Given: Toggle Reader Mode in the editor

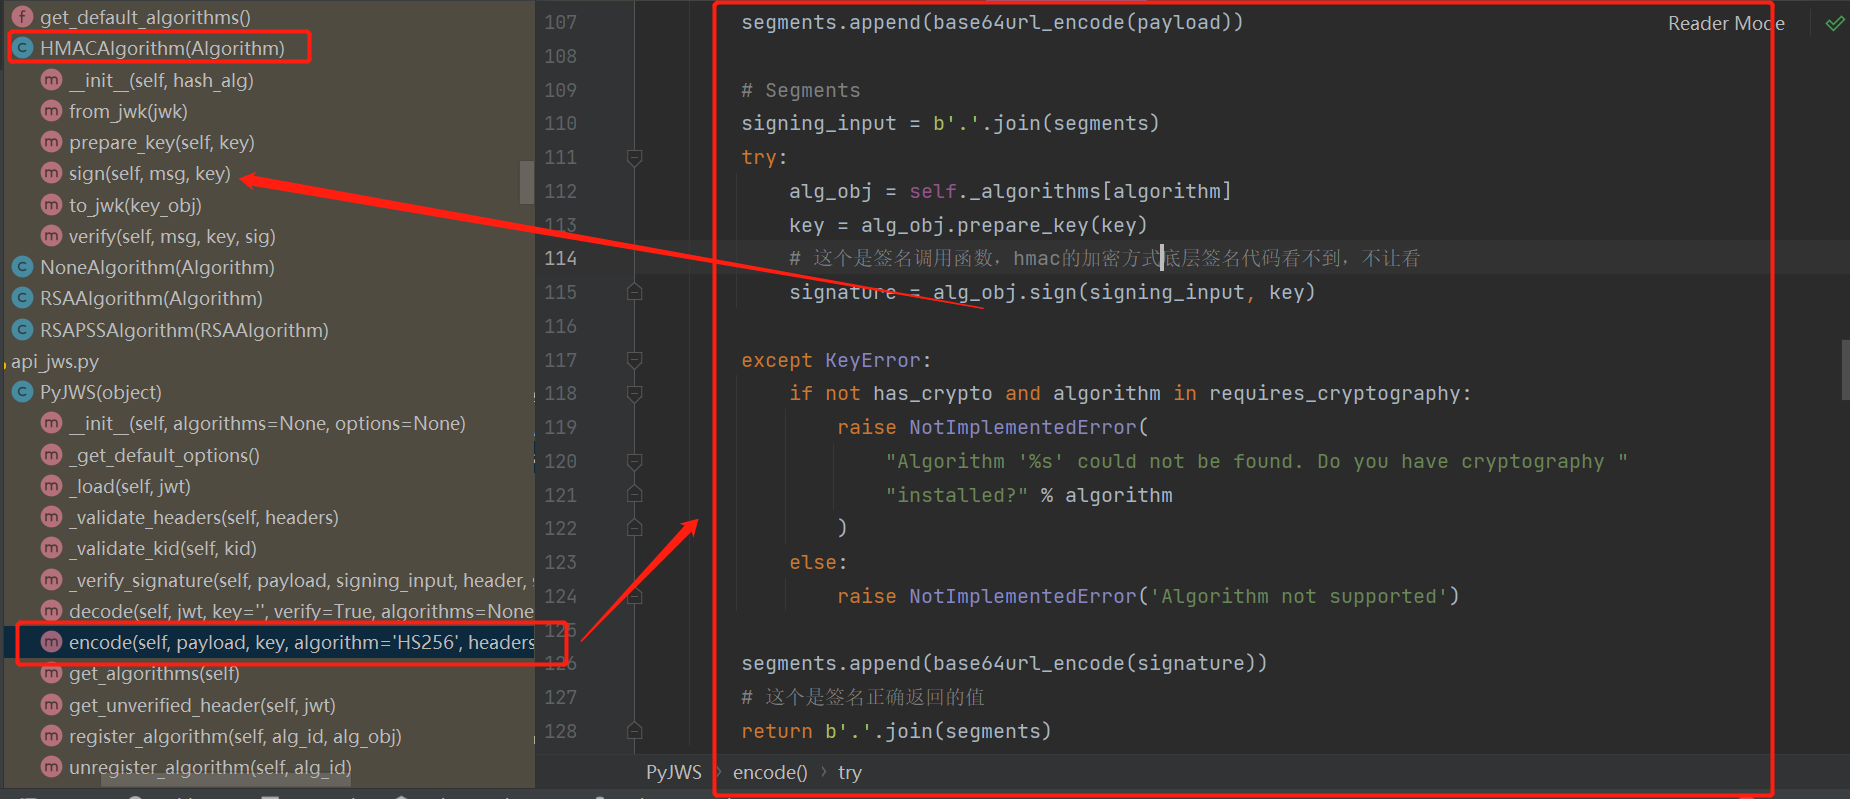Looking at the screenshot, I should tap(1725, 23).
